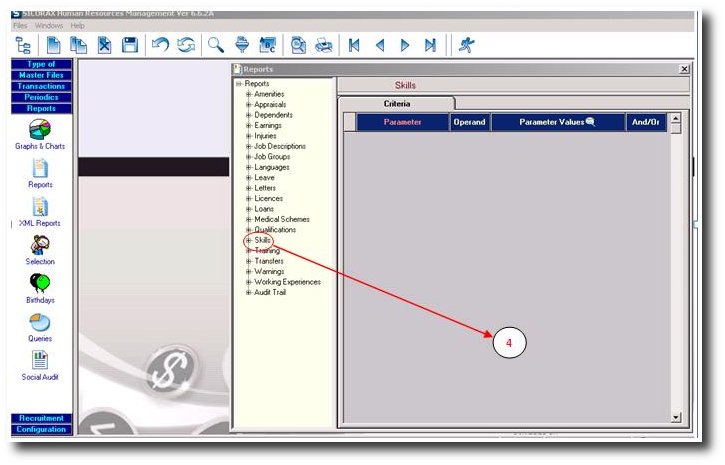Screen dimensions: 725x465
Task: Go to the first record arrow
Action: click(354, 45)
